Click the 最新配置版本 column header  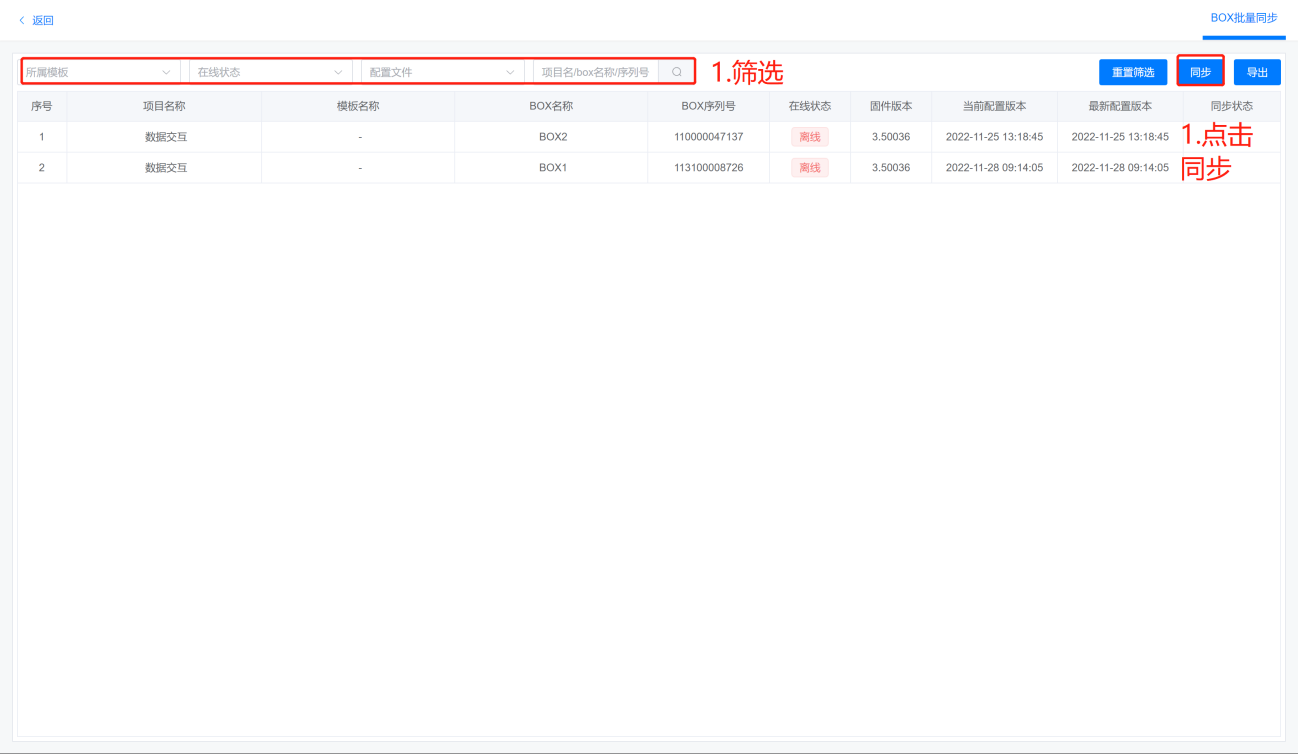[x=1120, y=106]
